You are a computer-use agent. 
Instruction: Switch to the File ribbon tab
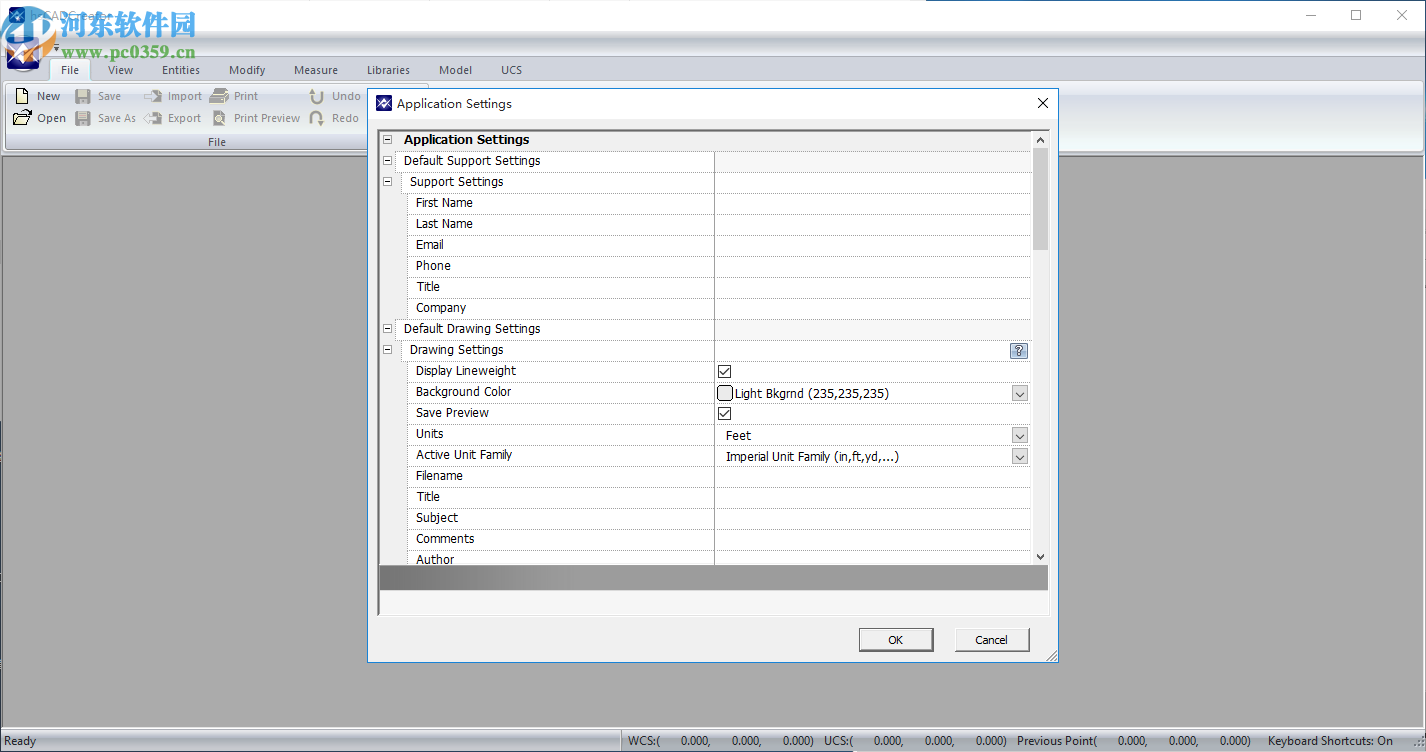pos(70,70)
